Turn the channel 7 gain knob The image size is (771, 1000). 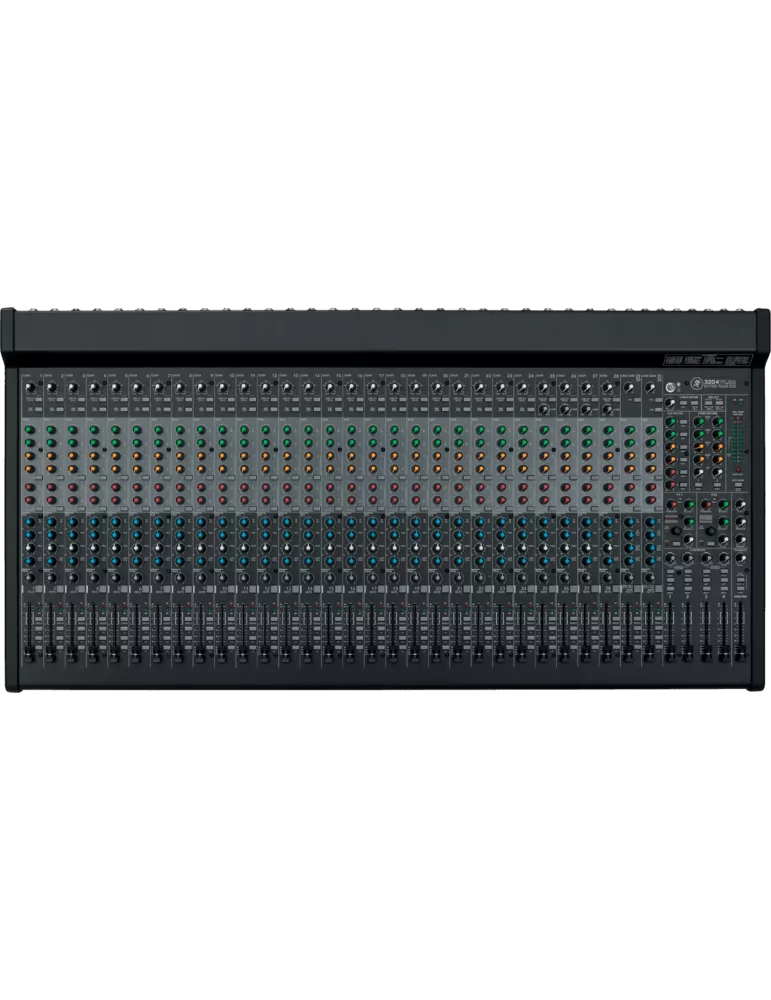pyautogui.click(x=158, y=387)
